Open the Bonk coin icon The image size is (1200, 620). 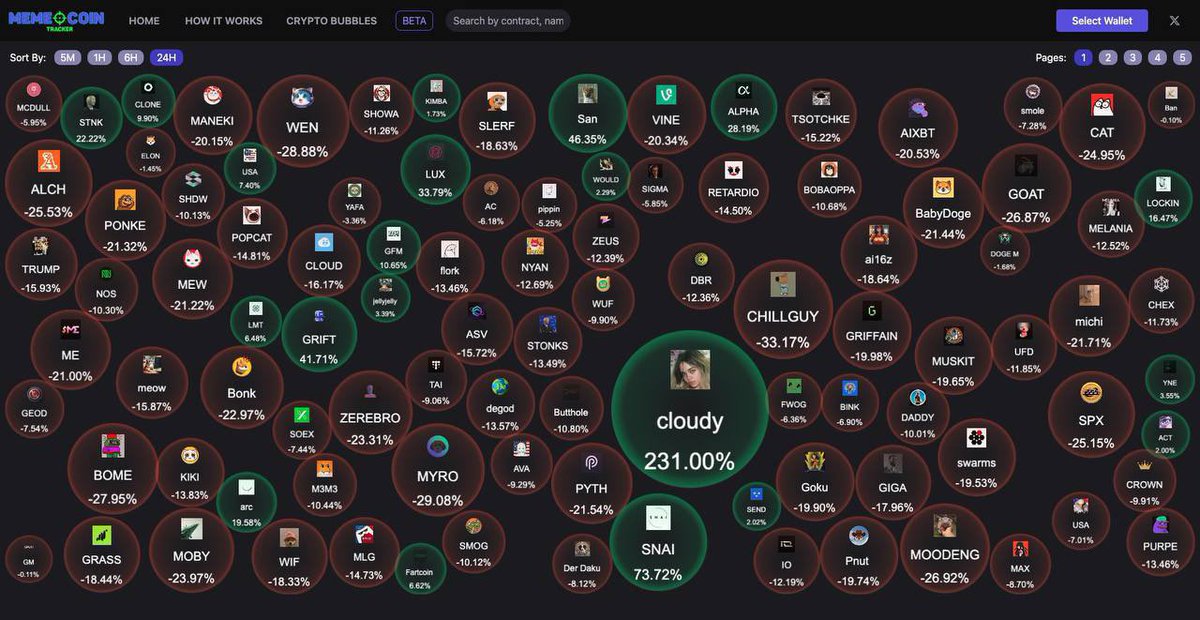242,367
